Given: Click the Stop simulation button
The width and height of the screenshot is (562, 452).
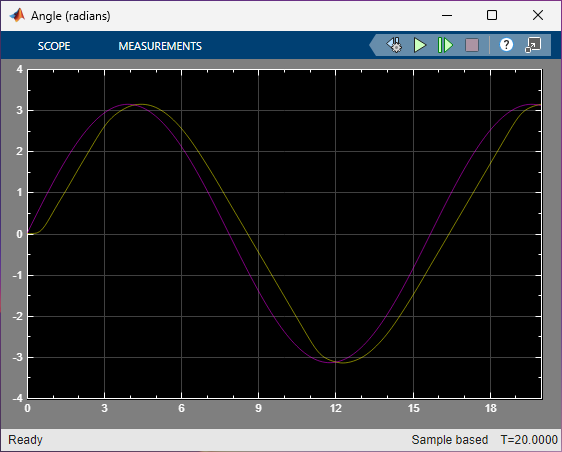Looking at the screenshot, I should (x=472, y=45).
